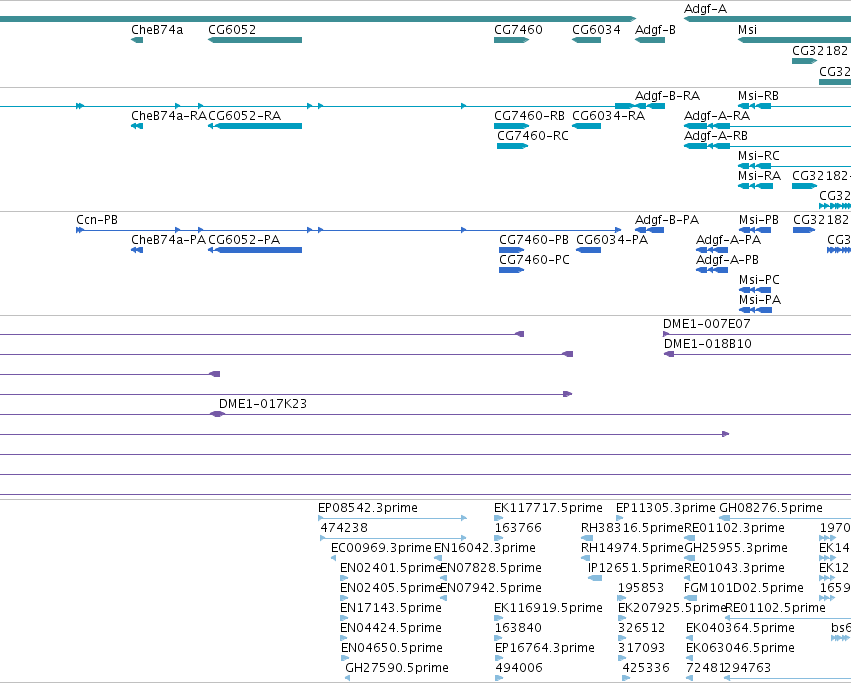Open the Adgf-B-PA protein label
This screenshot has height=683, width=851.
click(667, 220)
